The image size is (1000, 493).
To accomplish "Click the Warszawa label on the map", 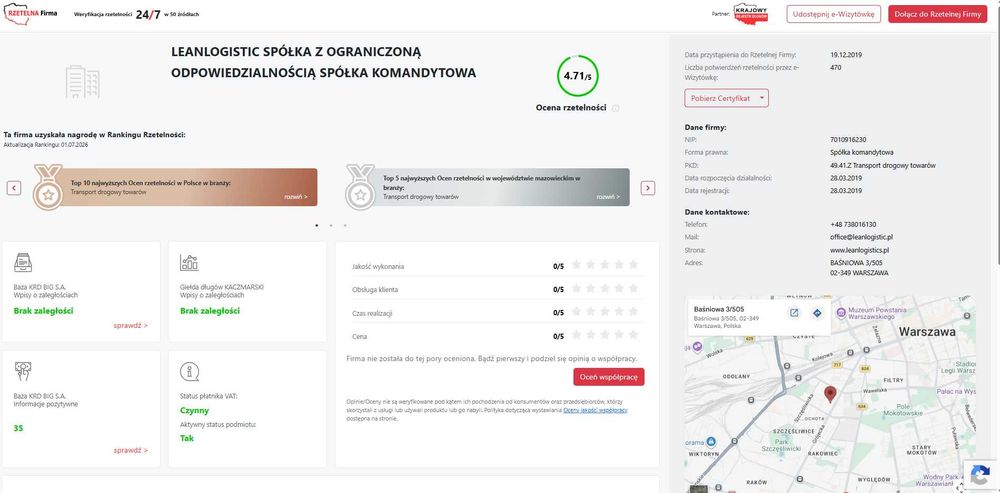I will coord(927,332).
